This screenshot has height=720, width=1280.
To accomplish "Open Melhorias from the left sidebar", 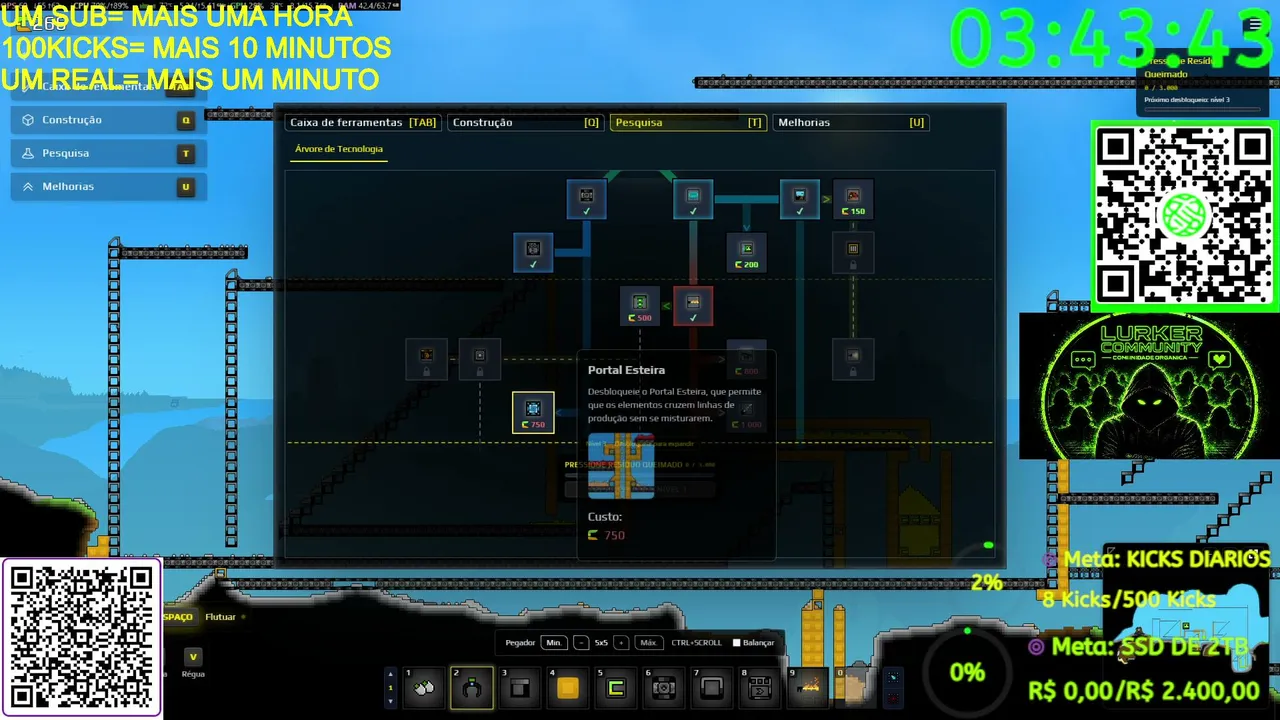I will point(109,187).
